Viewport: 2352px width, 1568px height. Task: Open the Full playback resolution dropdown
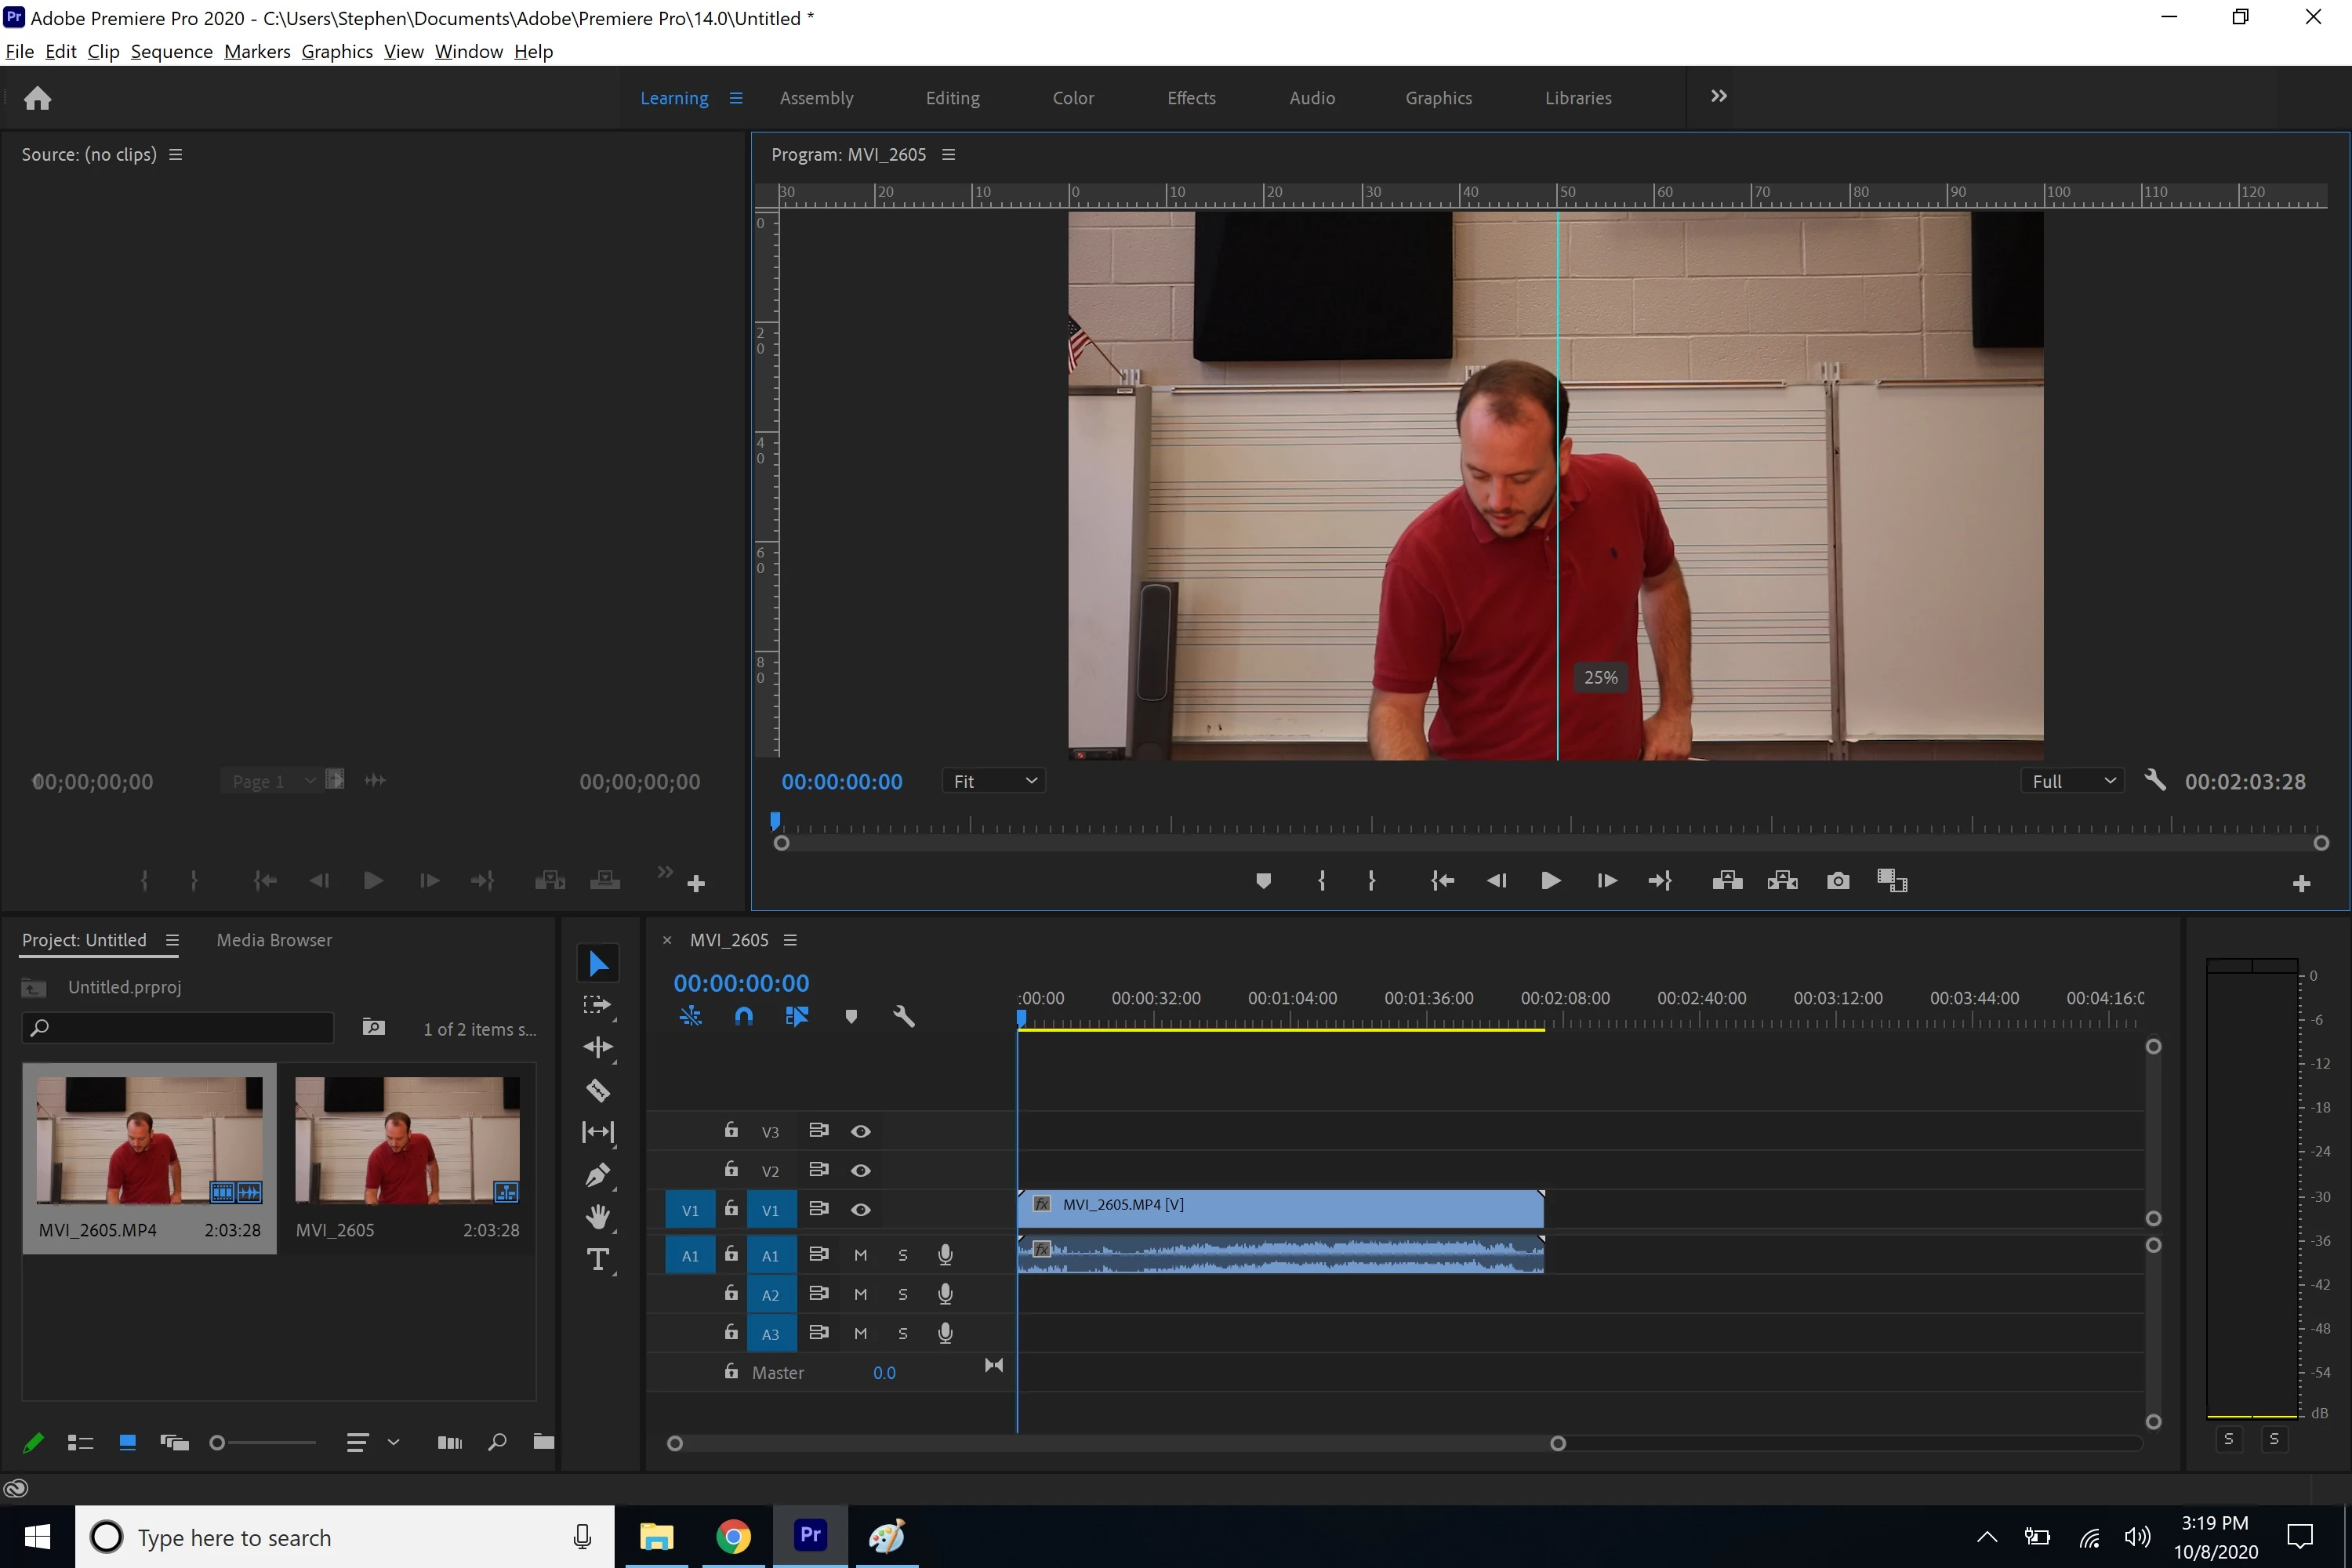[x=2073, y=781]
